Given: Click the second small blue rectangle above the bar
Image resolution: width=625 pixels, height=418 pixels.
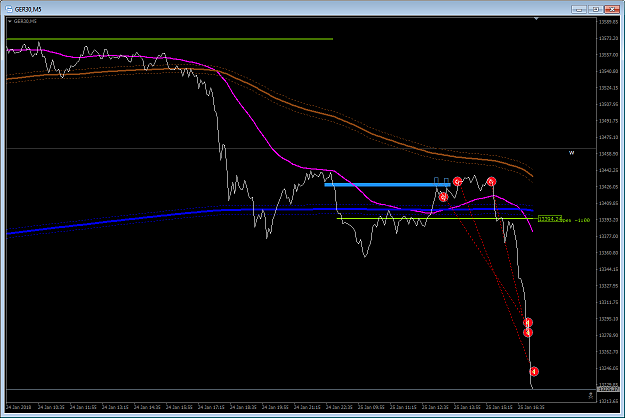Looking at the screenshot, I should click(x=446, y=181).
